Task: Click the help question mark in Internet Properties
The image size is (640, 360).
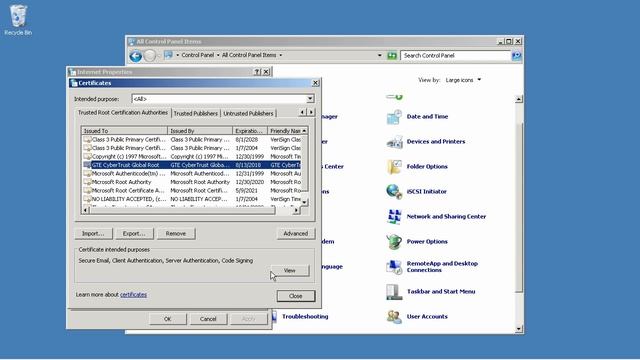Action: [257, 72]
